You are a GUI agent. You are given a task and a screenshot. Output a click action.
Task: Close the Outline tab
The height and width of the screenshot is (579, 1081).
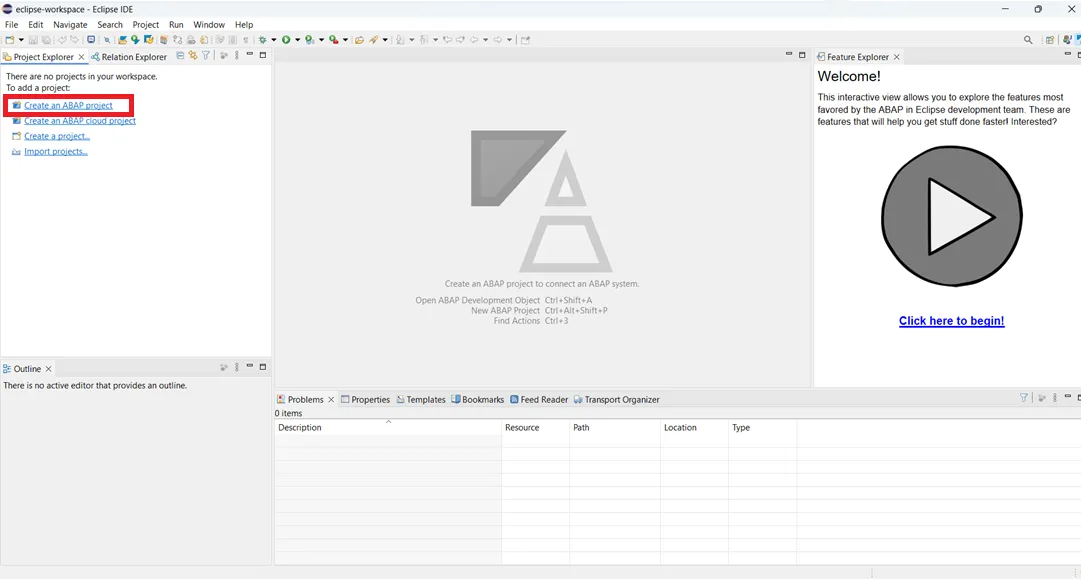[x=48, y=369]
